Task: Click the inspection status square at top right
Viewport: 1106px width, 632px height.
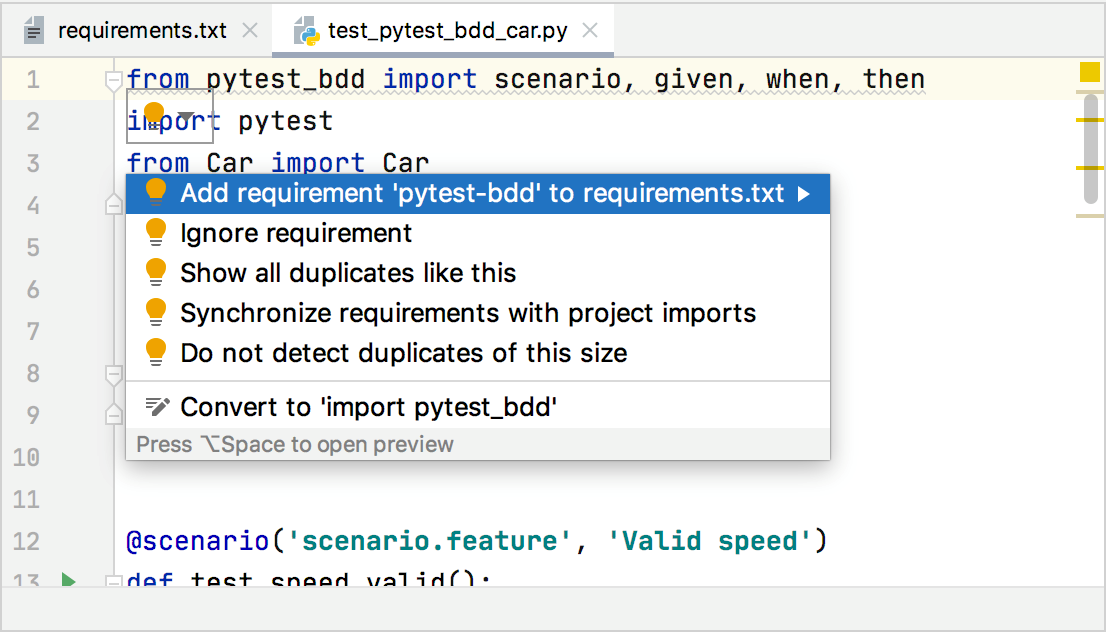Action: click(x=1089, y=71)
